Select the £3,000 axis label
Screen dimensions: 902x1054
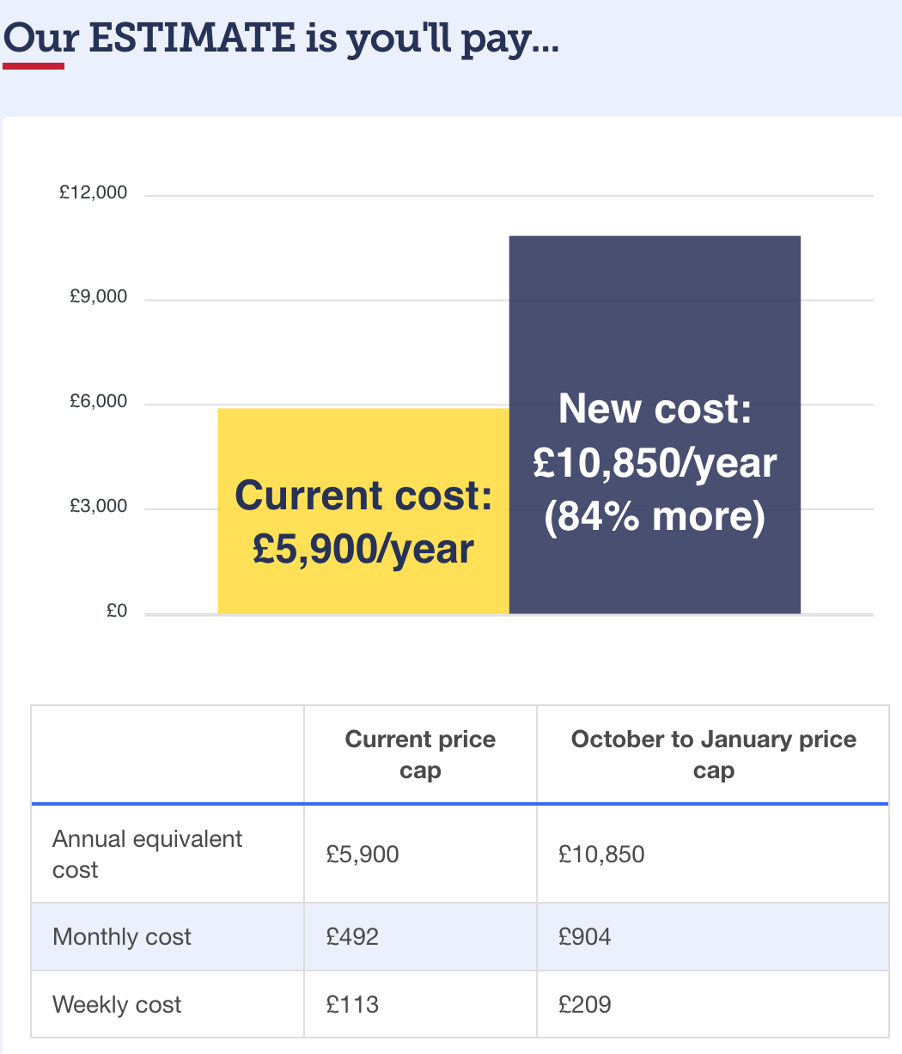point(98,505)
